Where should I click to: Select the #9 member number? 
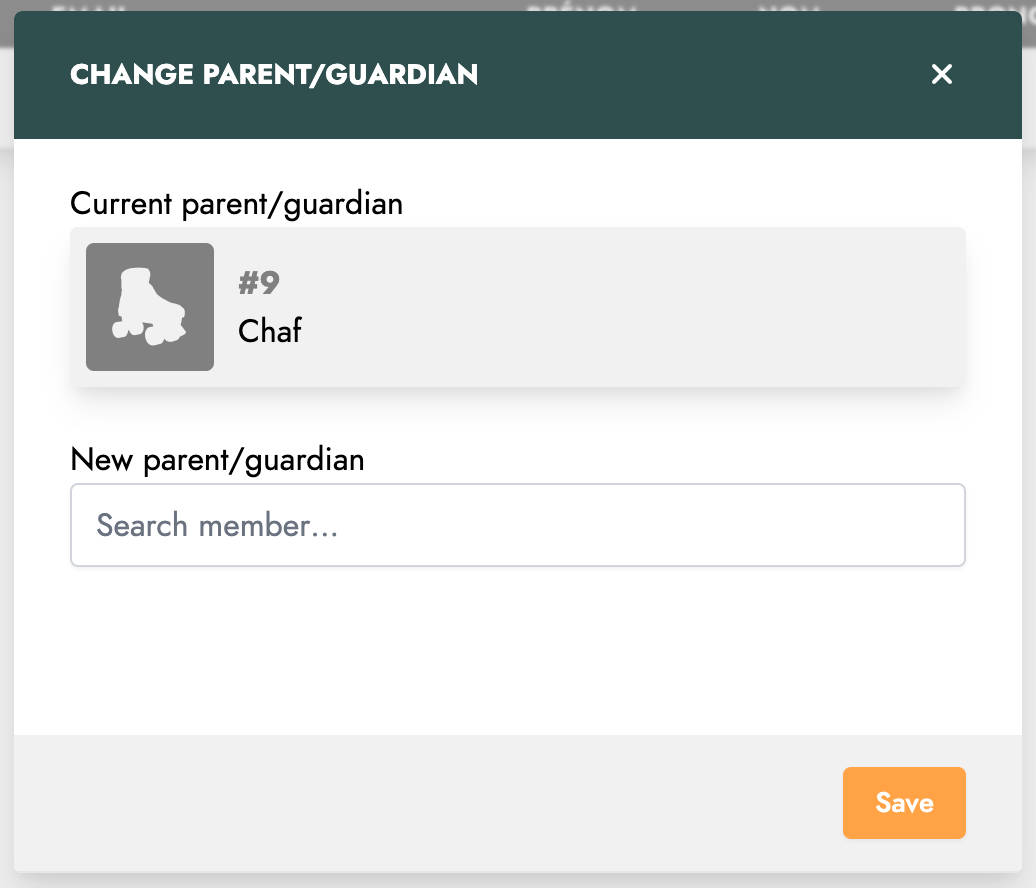(259, 283)
